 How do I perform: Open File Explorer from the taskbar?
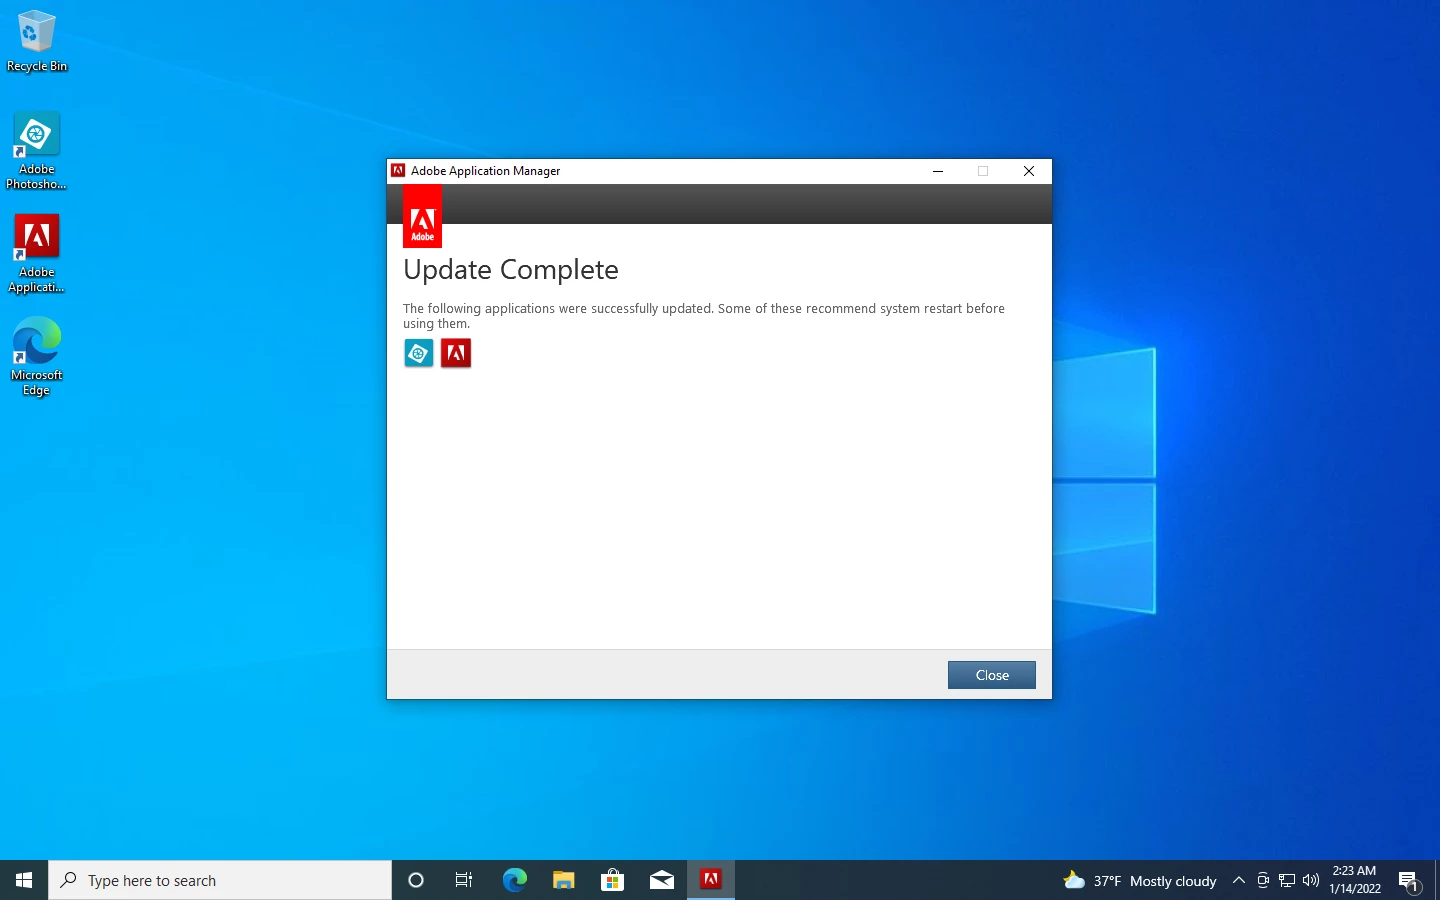(x=563, y=880)
